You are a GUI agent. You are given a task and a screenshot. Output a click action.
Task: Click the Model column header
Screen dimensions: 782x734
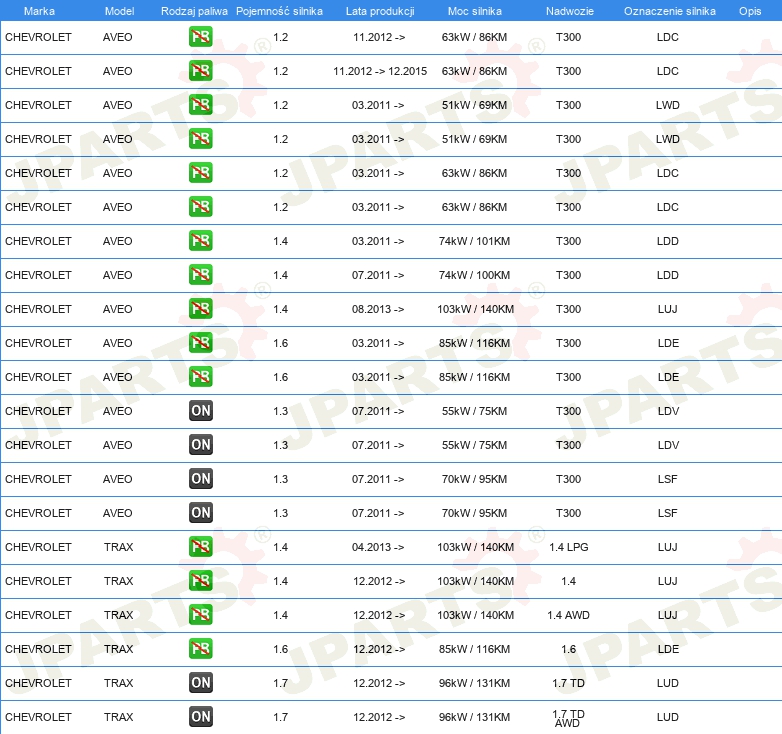(120, 10)
